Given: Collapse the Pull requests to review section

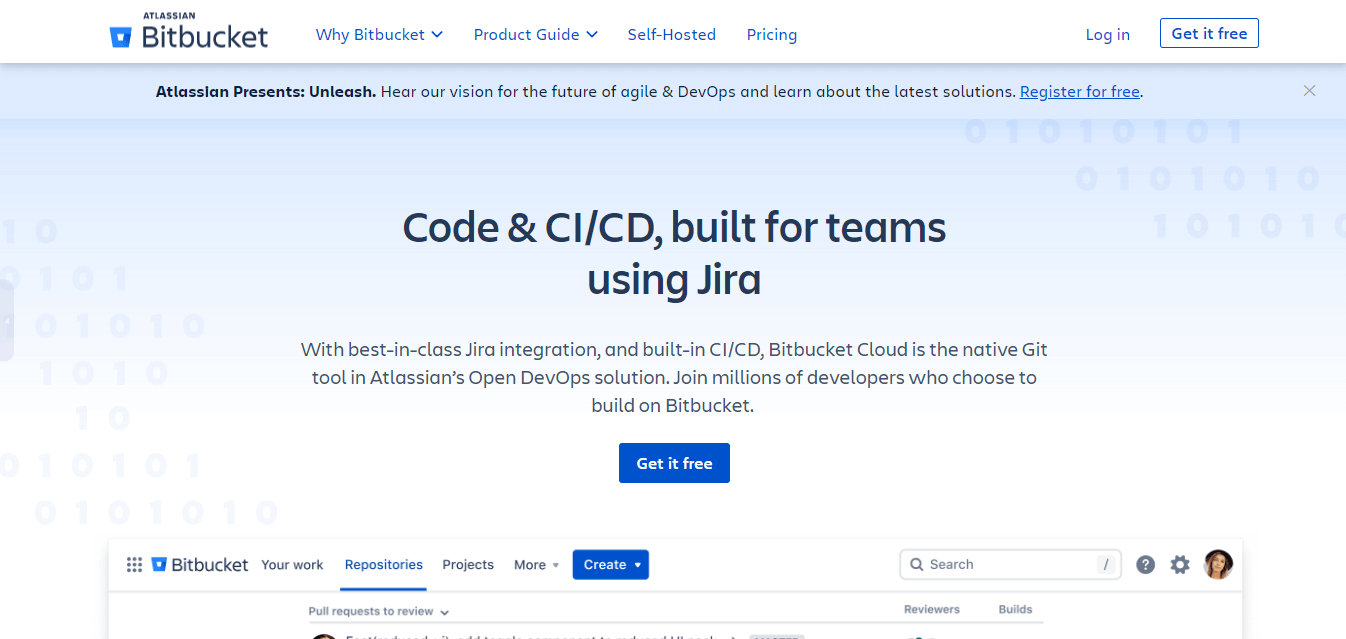Looking at the screenshot, I should pos(379,611).
